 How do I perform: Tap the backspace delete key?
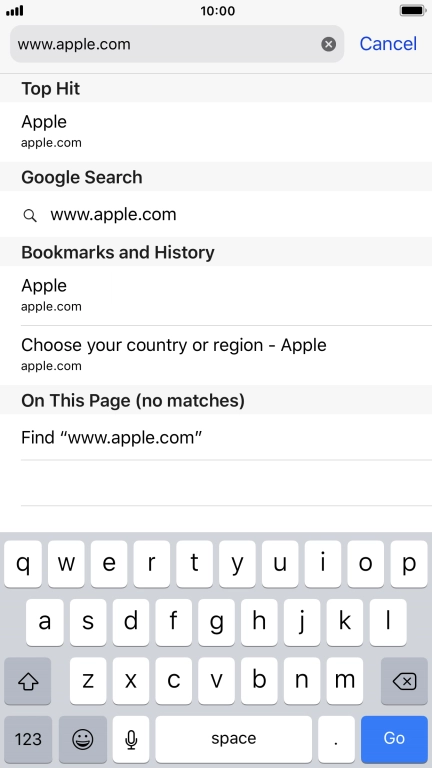pos(404,681)
